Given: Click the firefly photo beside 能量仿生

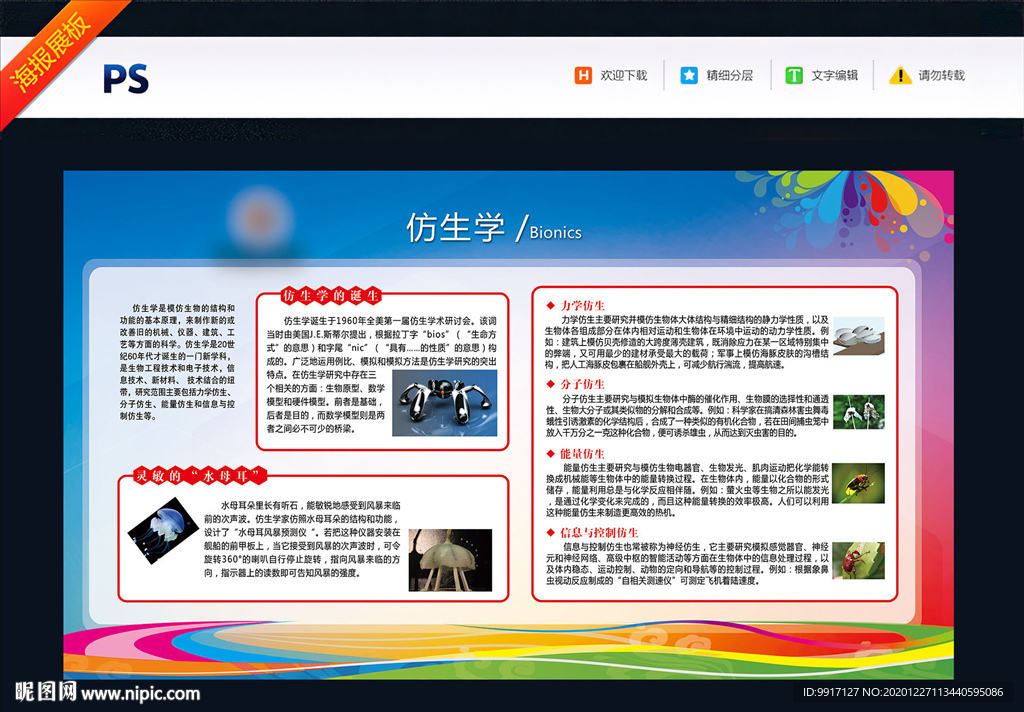Looking at the screenshot, I should click(858, 483).
